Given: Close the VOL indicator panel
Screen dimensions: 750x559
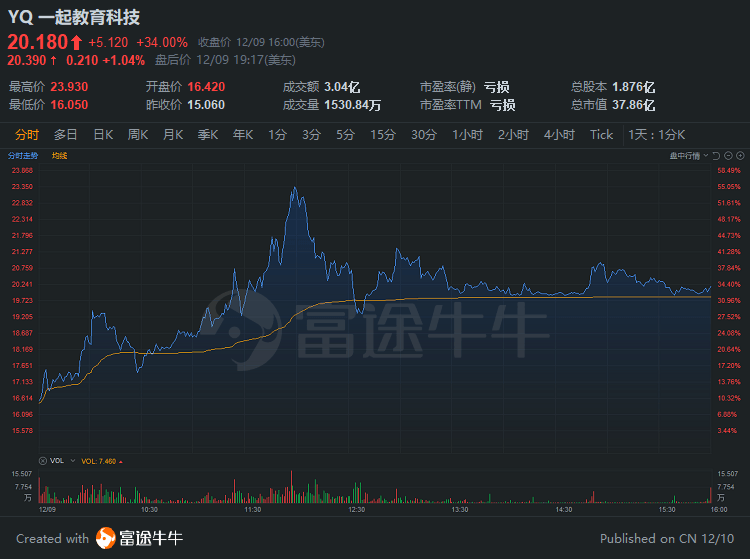Looking at the screenshot, I should click(x=43, y=461).
